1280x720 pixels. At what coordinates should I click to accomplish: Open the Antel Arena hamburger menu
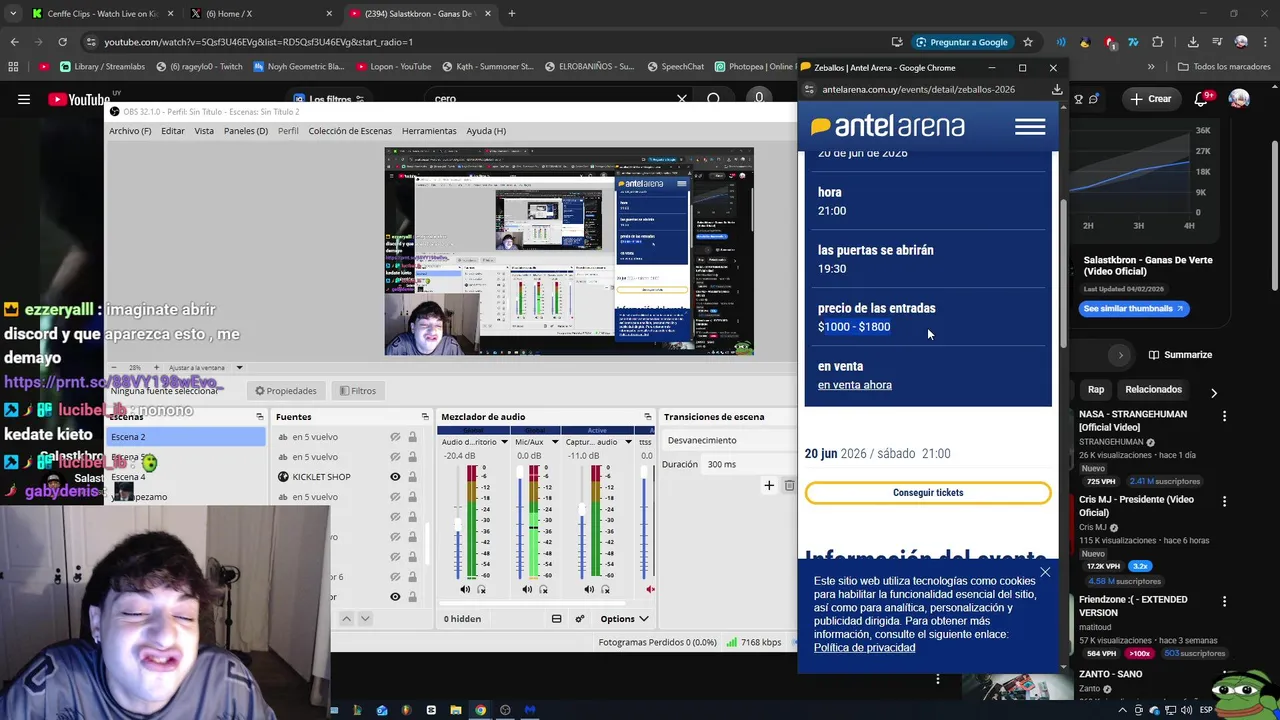[1030, 127]
